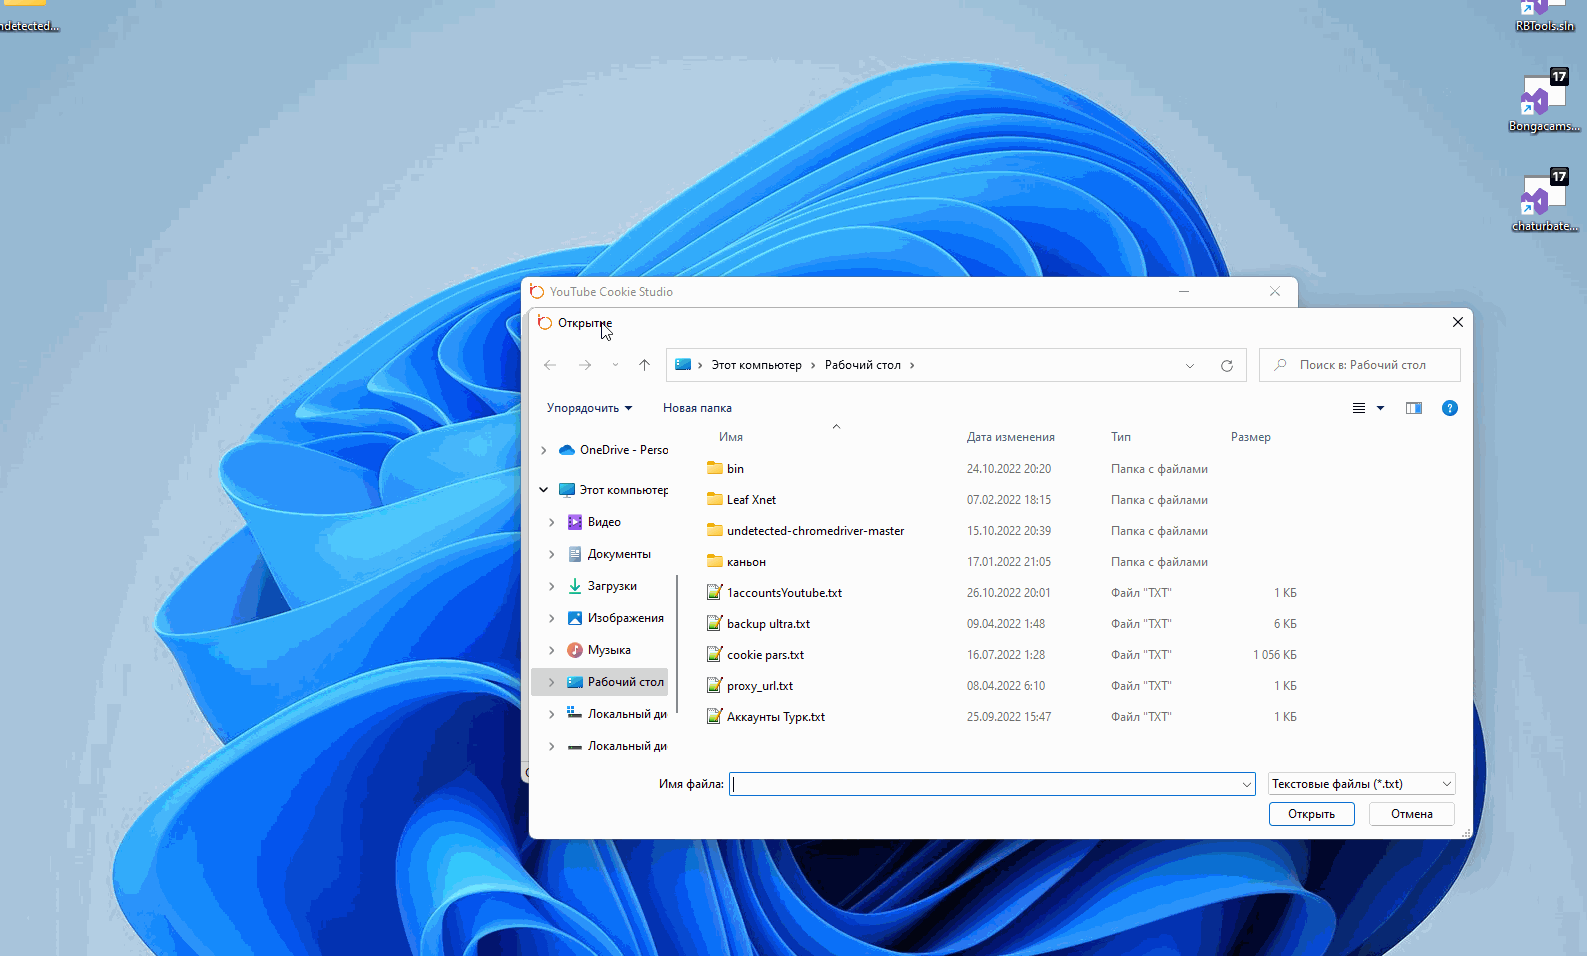Click the Имя файла input field
This screenshot has width=1587, height=956.
985,784
